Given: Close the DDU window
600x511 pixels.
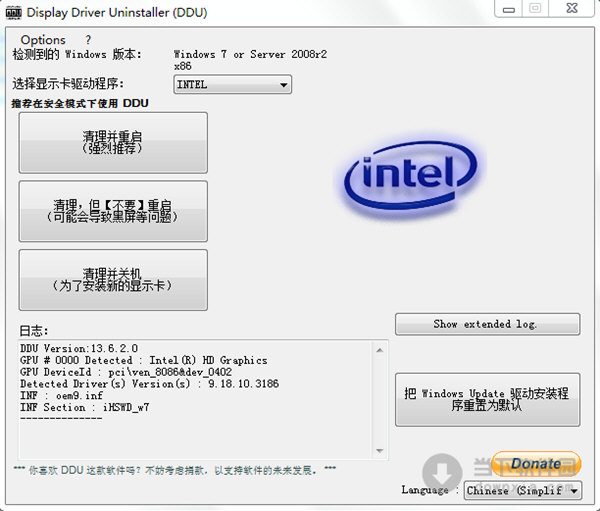Looking at the screenshot, I should click(x=572, y=8).
